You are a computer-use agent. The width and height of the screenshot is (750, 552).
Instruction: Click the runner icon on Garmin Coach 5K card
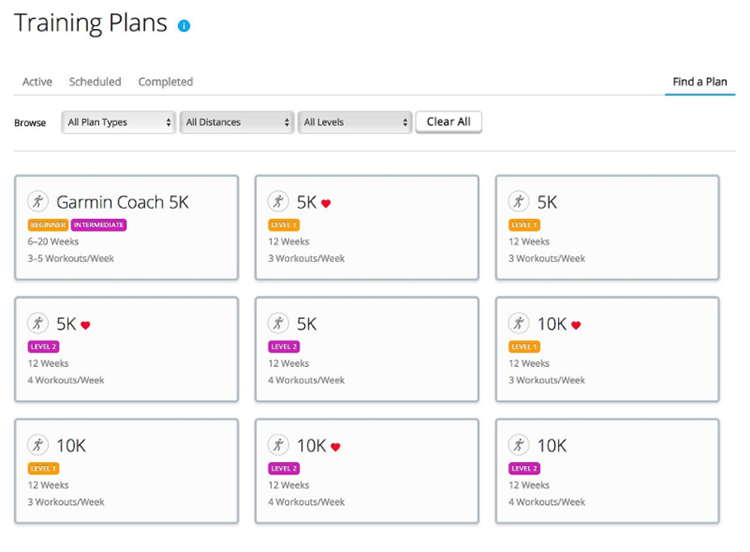click(38, 201)
